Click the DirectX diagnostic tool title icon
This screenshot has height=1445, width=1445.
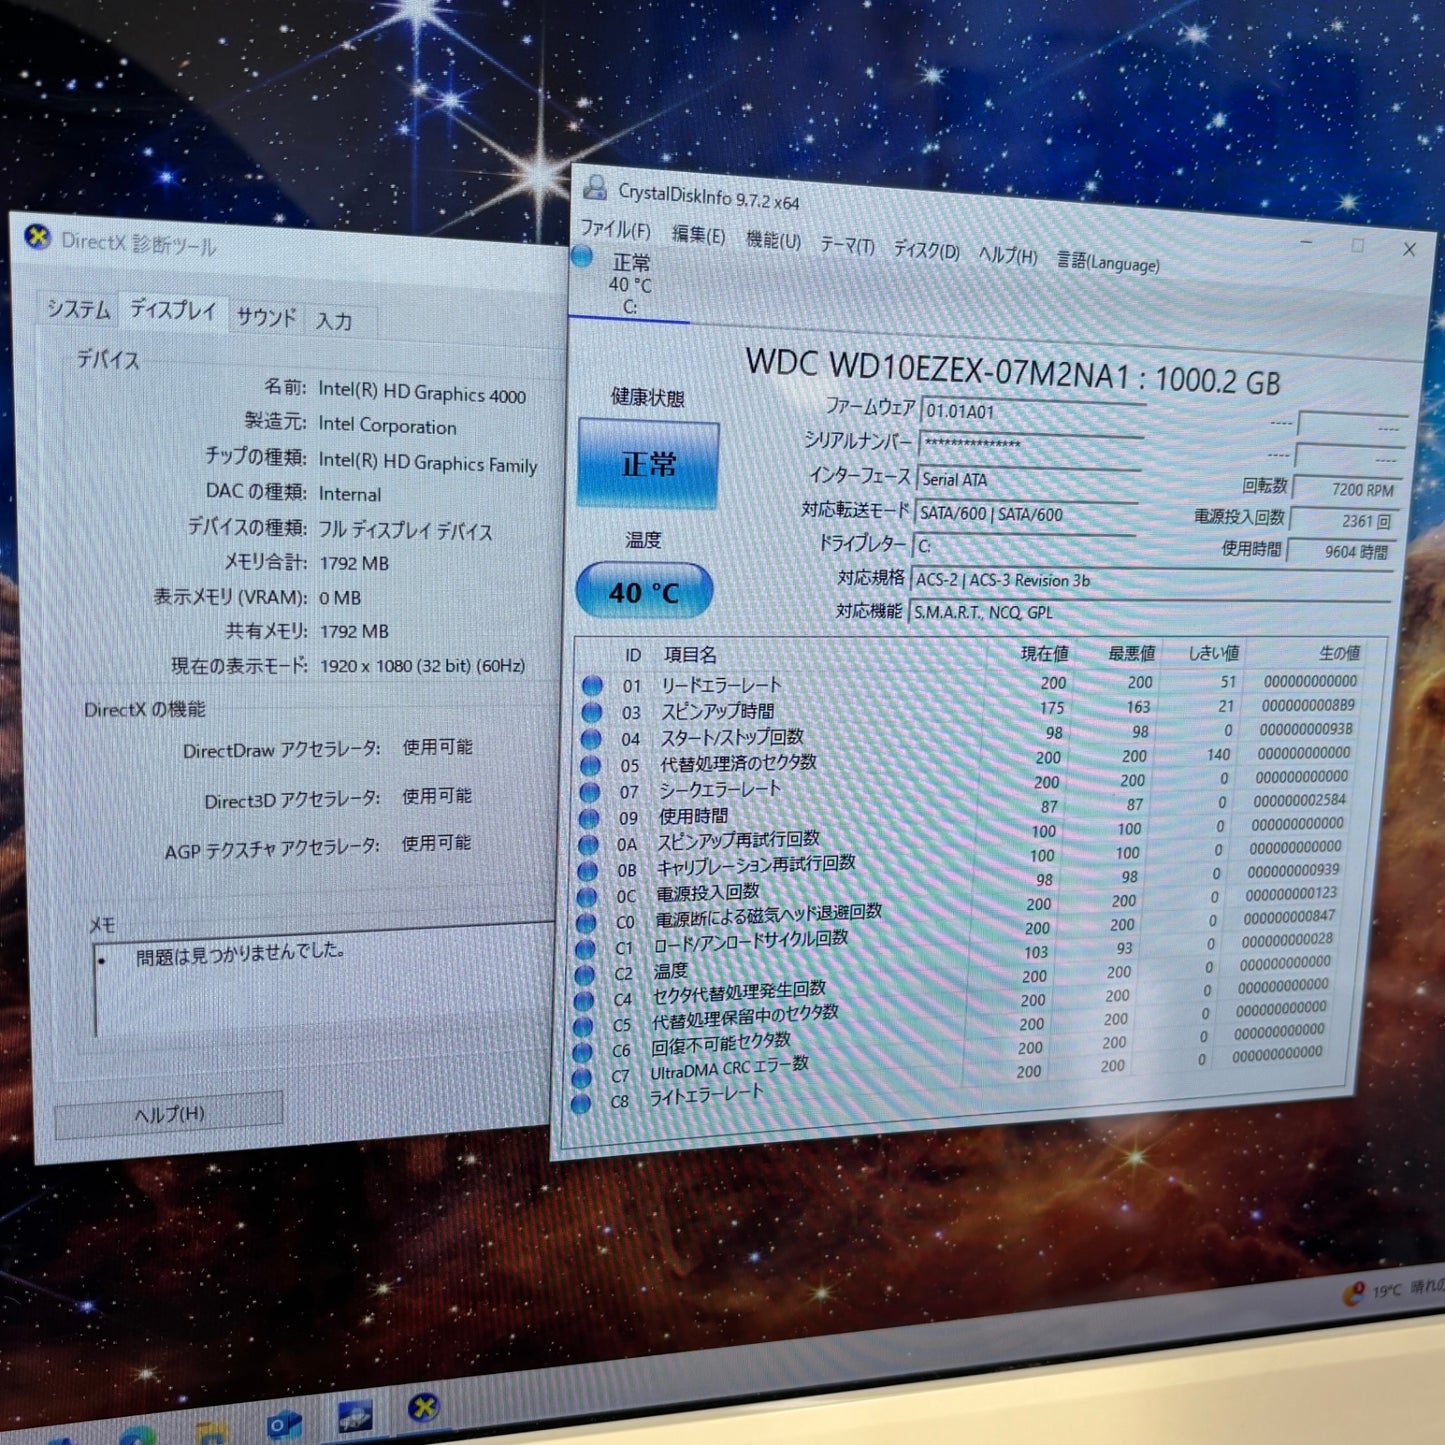pyautogui.click(x=38, y=237)
